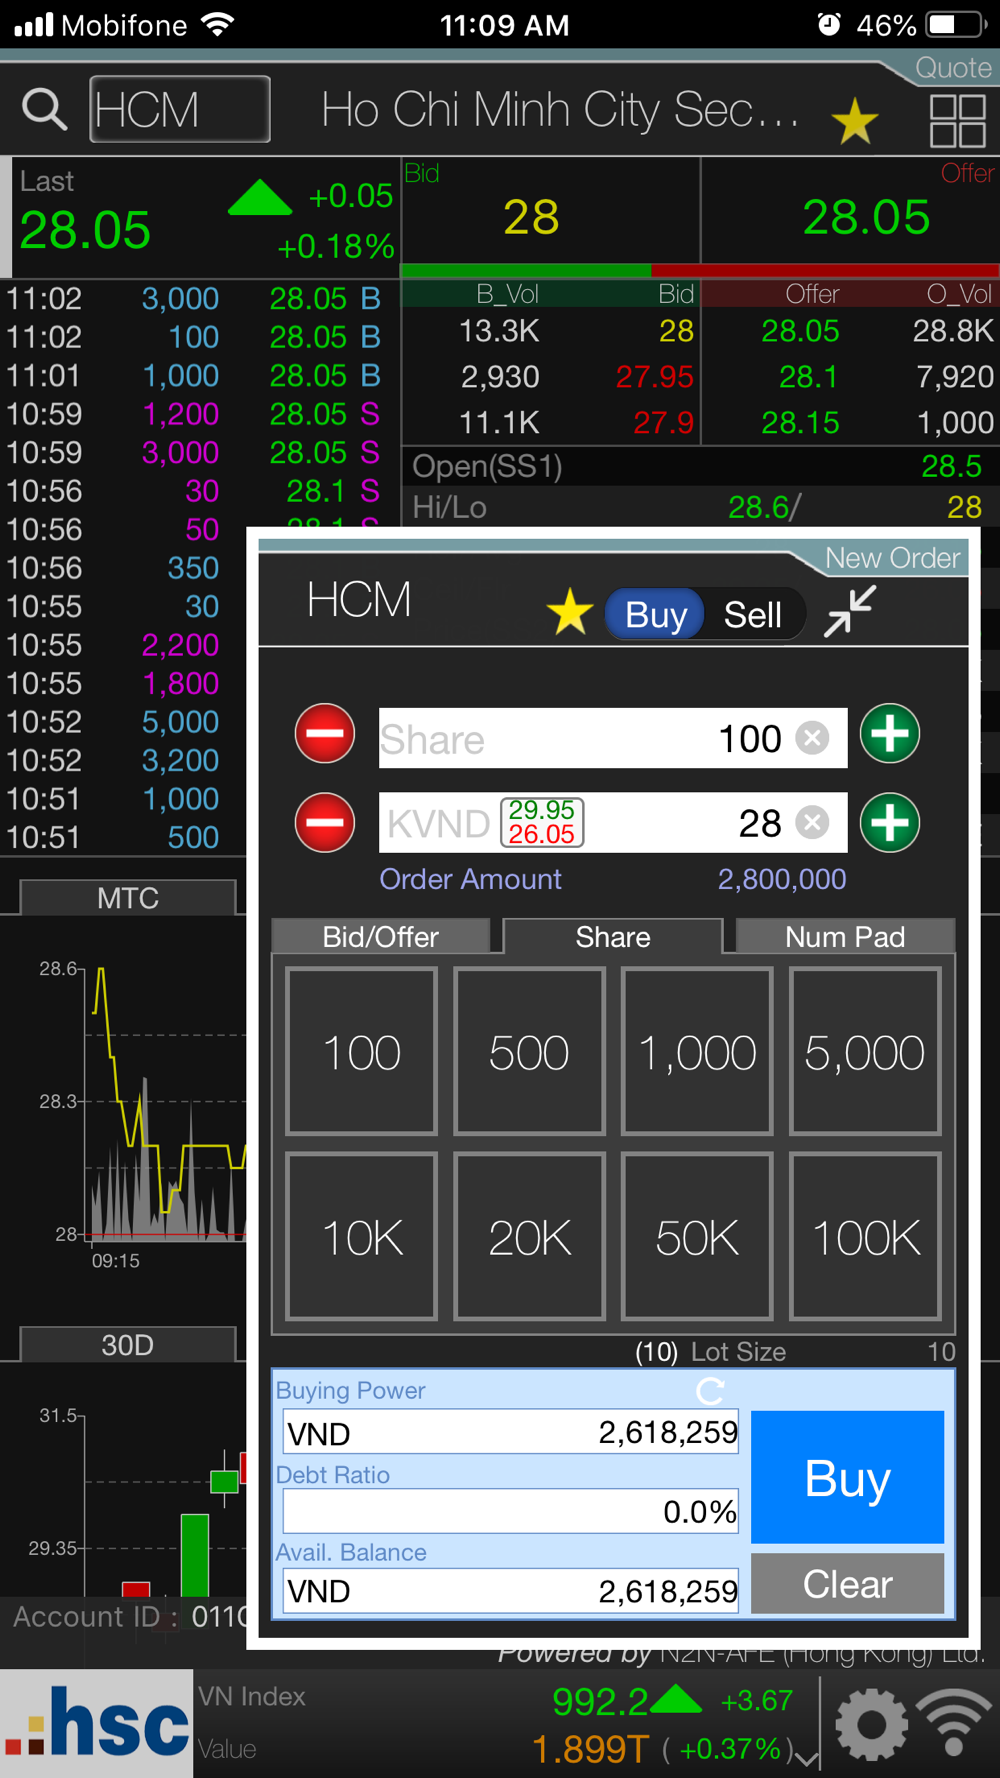This screenshot has width=1000, height=1778.
Task: Select the Buy side toggle
Action: pos(656,615)
